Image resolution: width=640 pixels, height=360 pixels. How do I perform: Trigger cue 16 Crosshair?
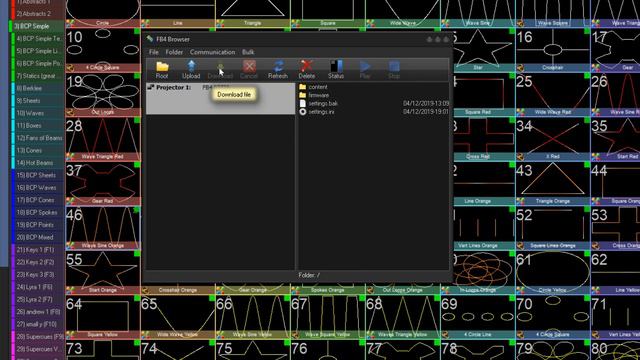[553, 50]
